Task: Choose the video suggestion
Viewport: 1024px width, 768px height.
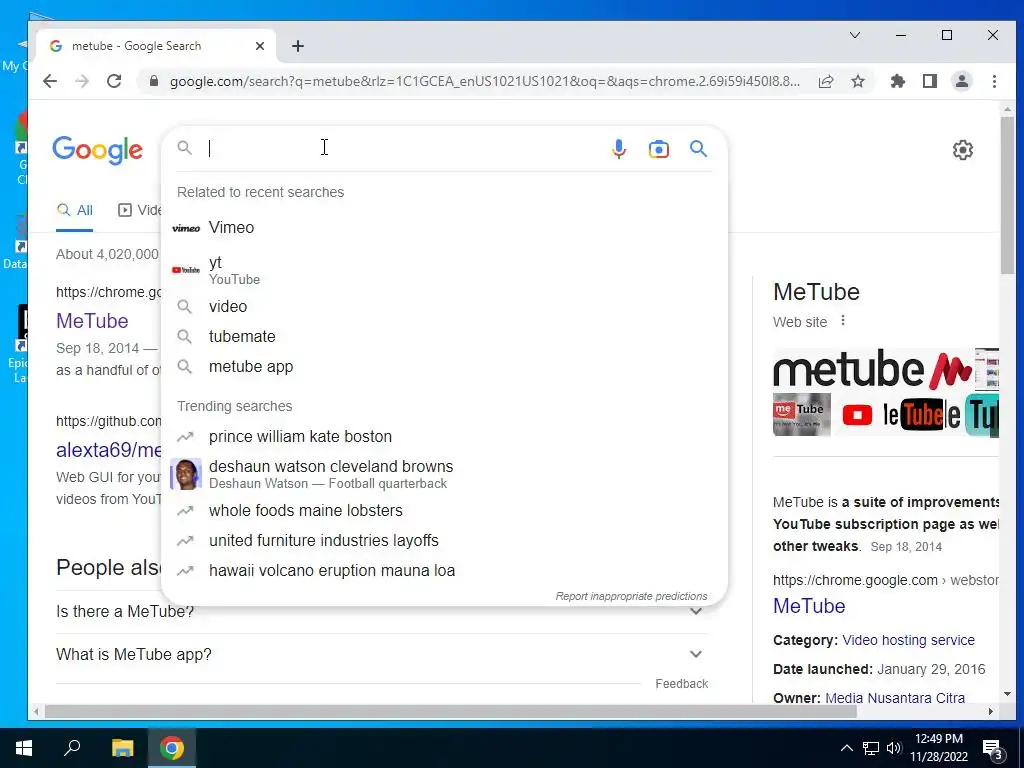Action: (444, 306)
